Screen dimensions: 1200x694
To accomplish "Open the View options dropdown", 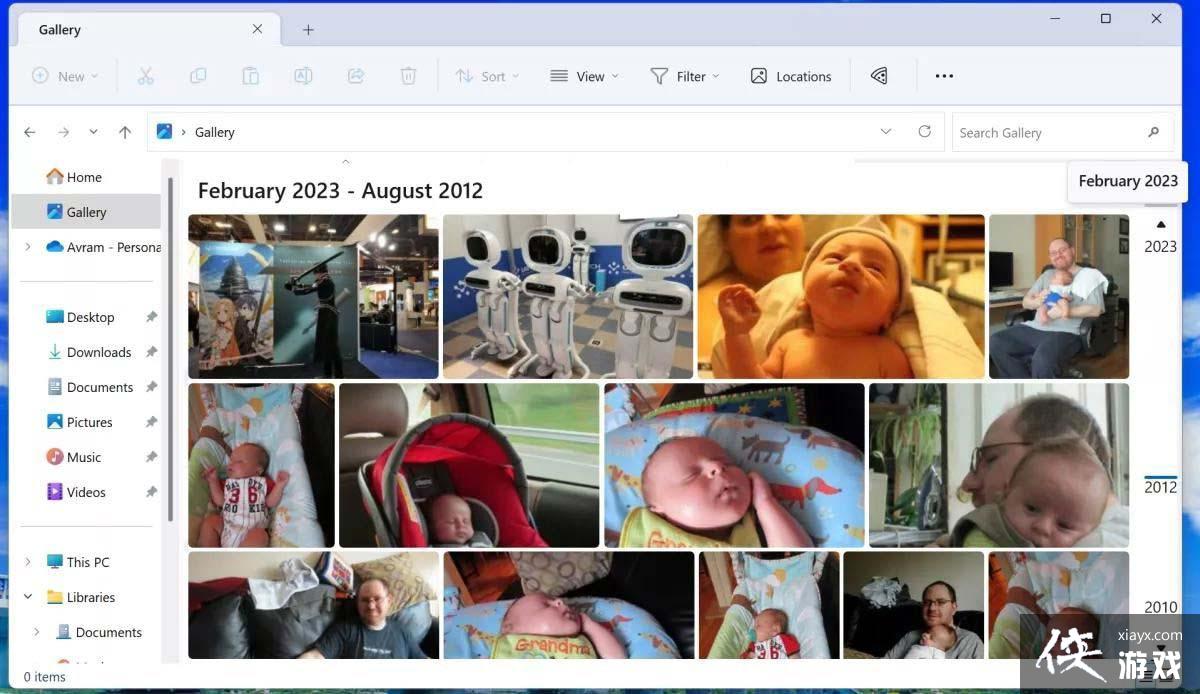I will tap(584, 76).
